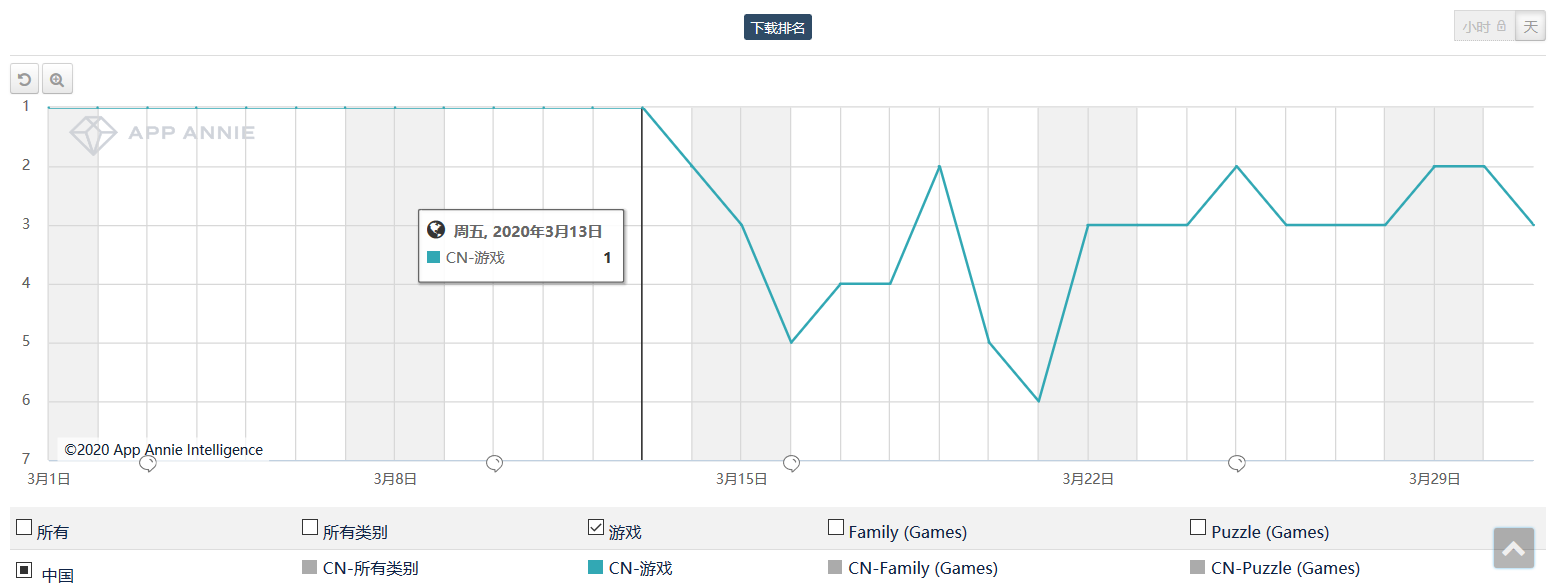Click the scroll-to-top arrow button
1556x588 pixels.
point(1513,548)
